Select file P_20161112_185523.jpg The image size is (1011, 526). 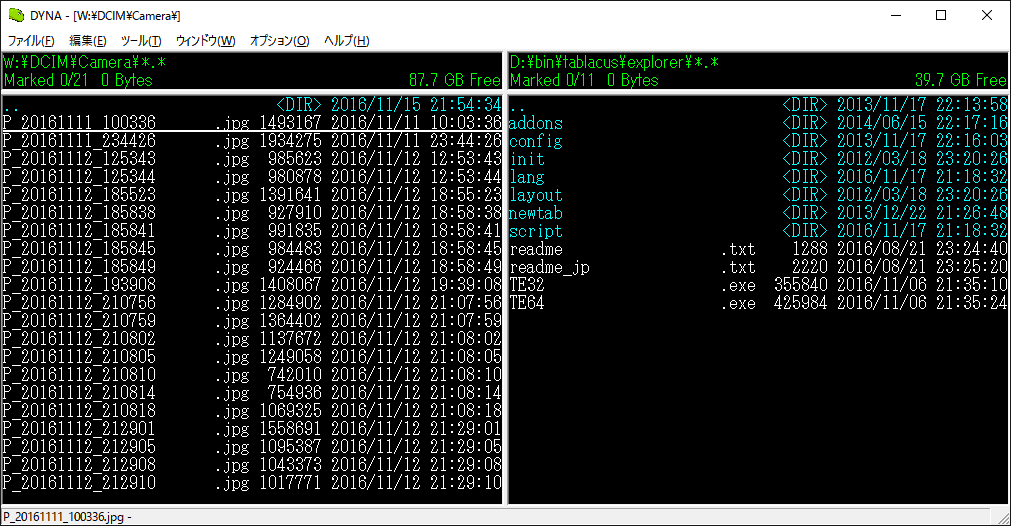(252, 195)
